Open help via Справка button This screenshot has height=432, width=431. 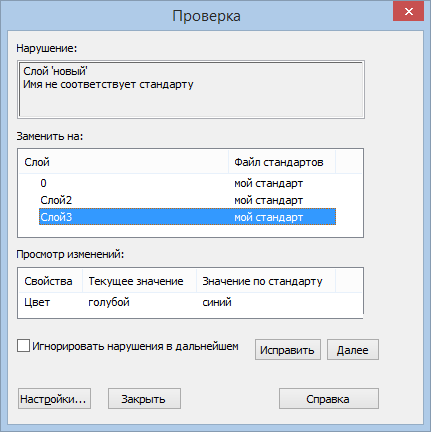tap(329, 398)
